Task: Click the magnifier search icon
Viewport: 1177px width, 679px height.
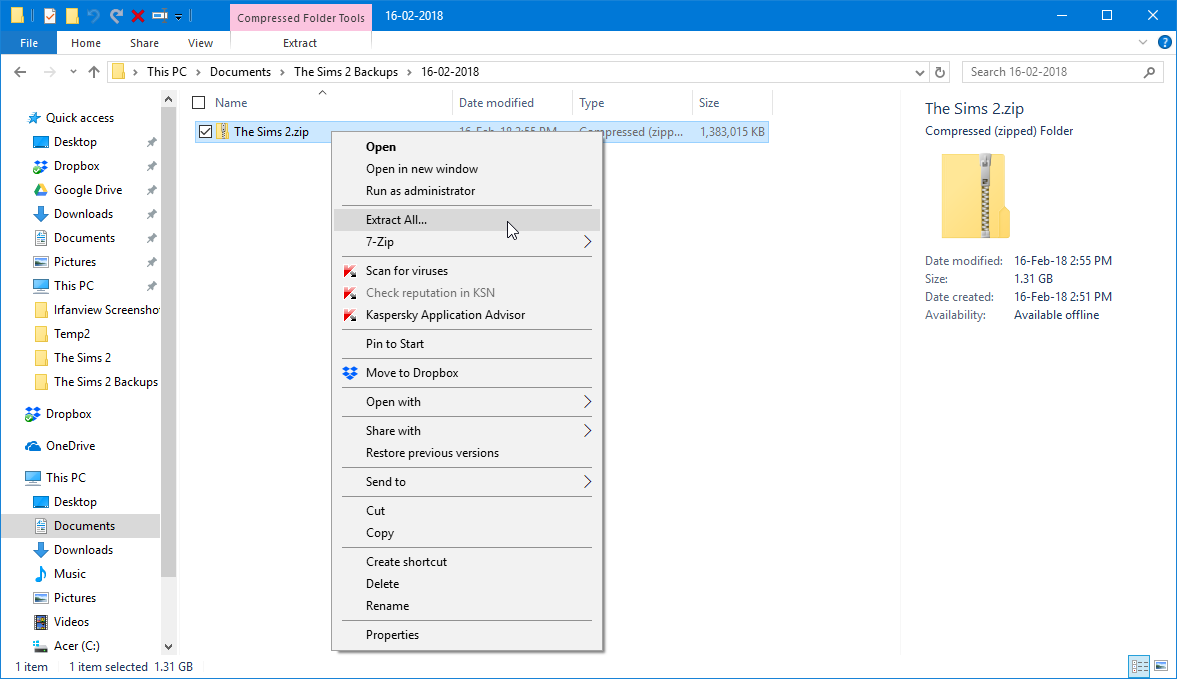Action: tap(1149, 72)
